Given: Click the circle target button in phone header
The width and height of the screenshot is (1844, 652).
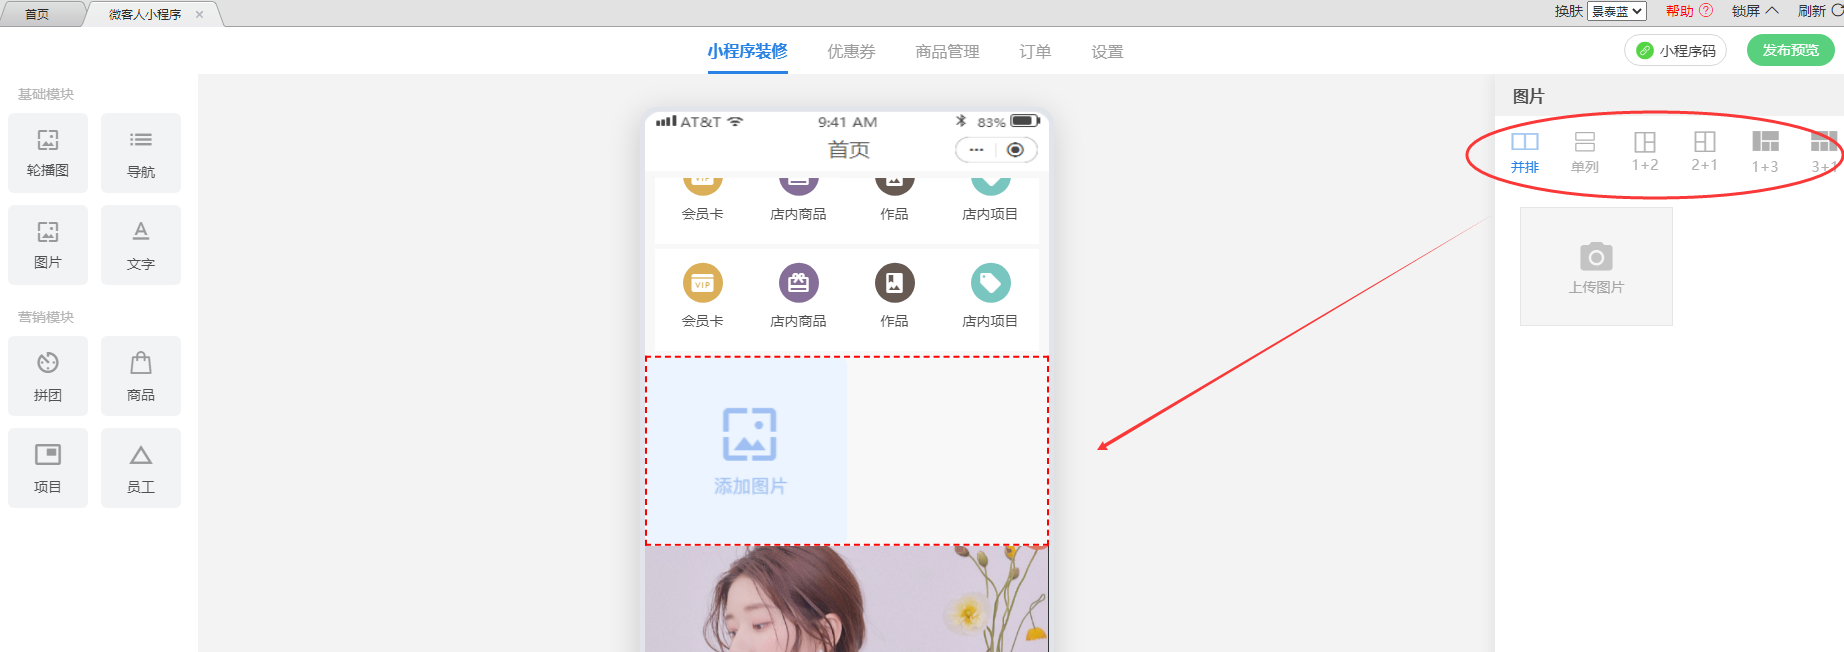Looking at the screenshot, I should 1016,150.
